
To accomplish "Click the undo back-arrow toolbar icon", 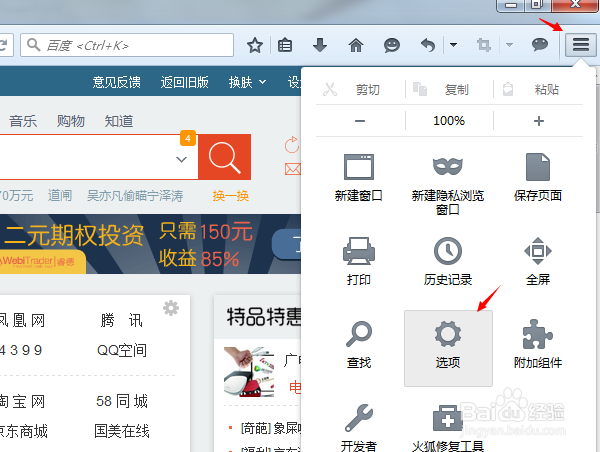I will (x=428, y=45).
